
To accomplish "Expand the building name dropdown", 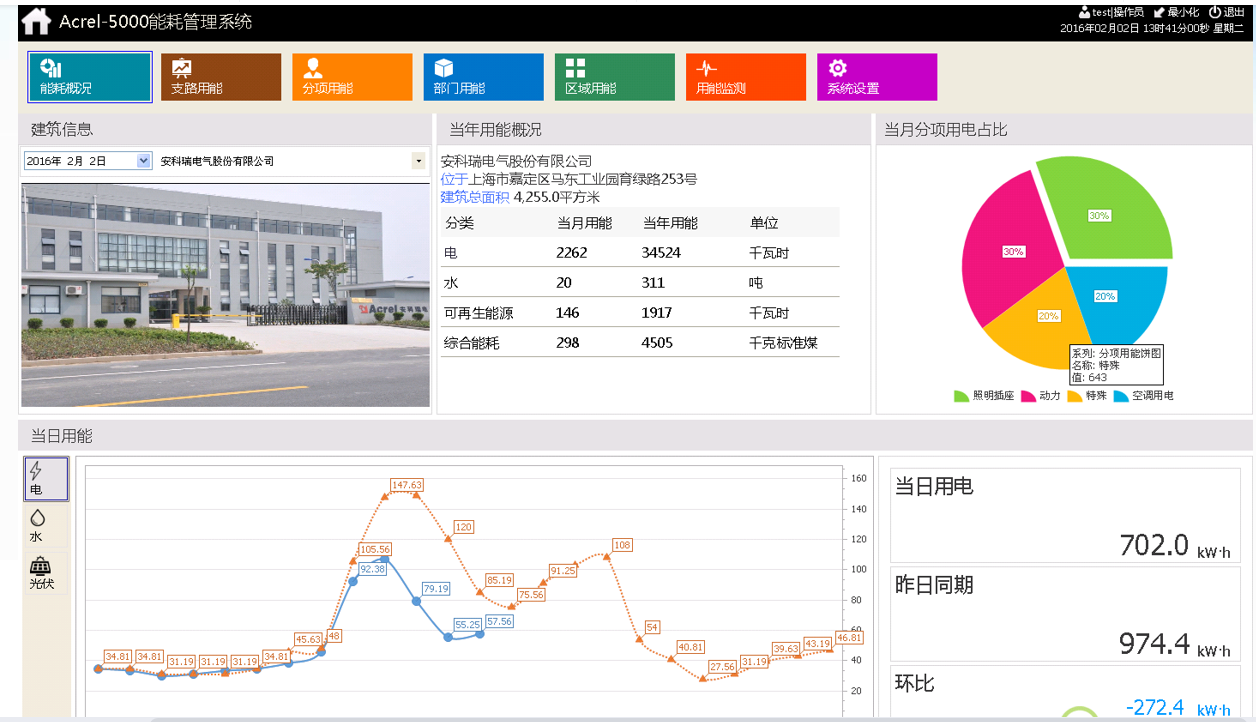I will click(x=418, y=161).
